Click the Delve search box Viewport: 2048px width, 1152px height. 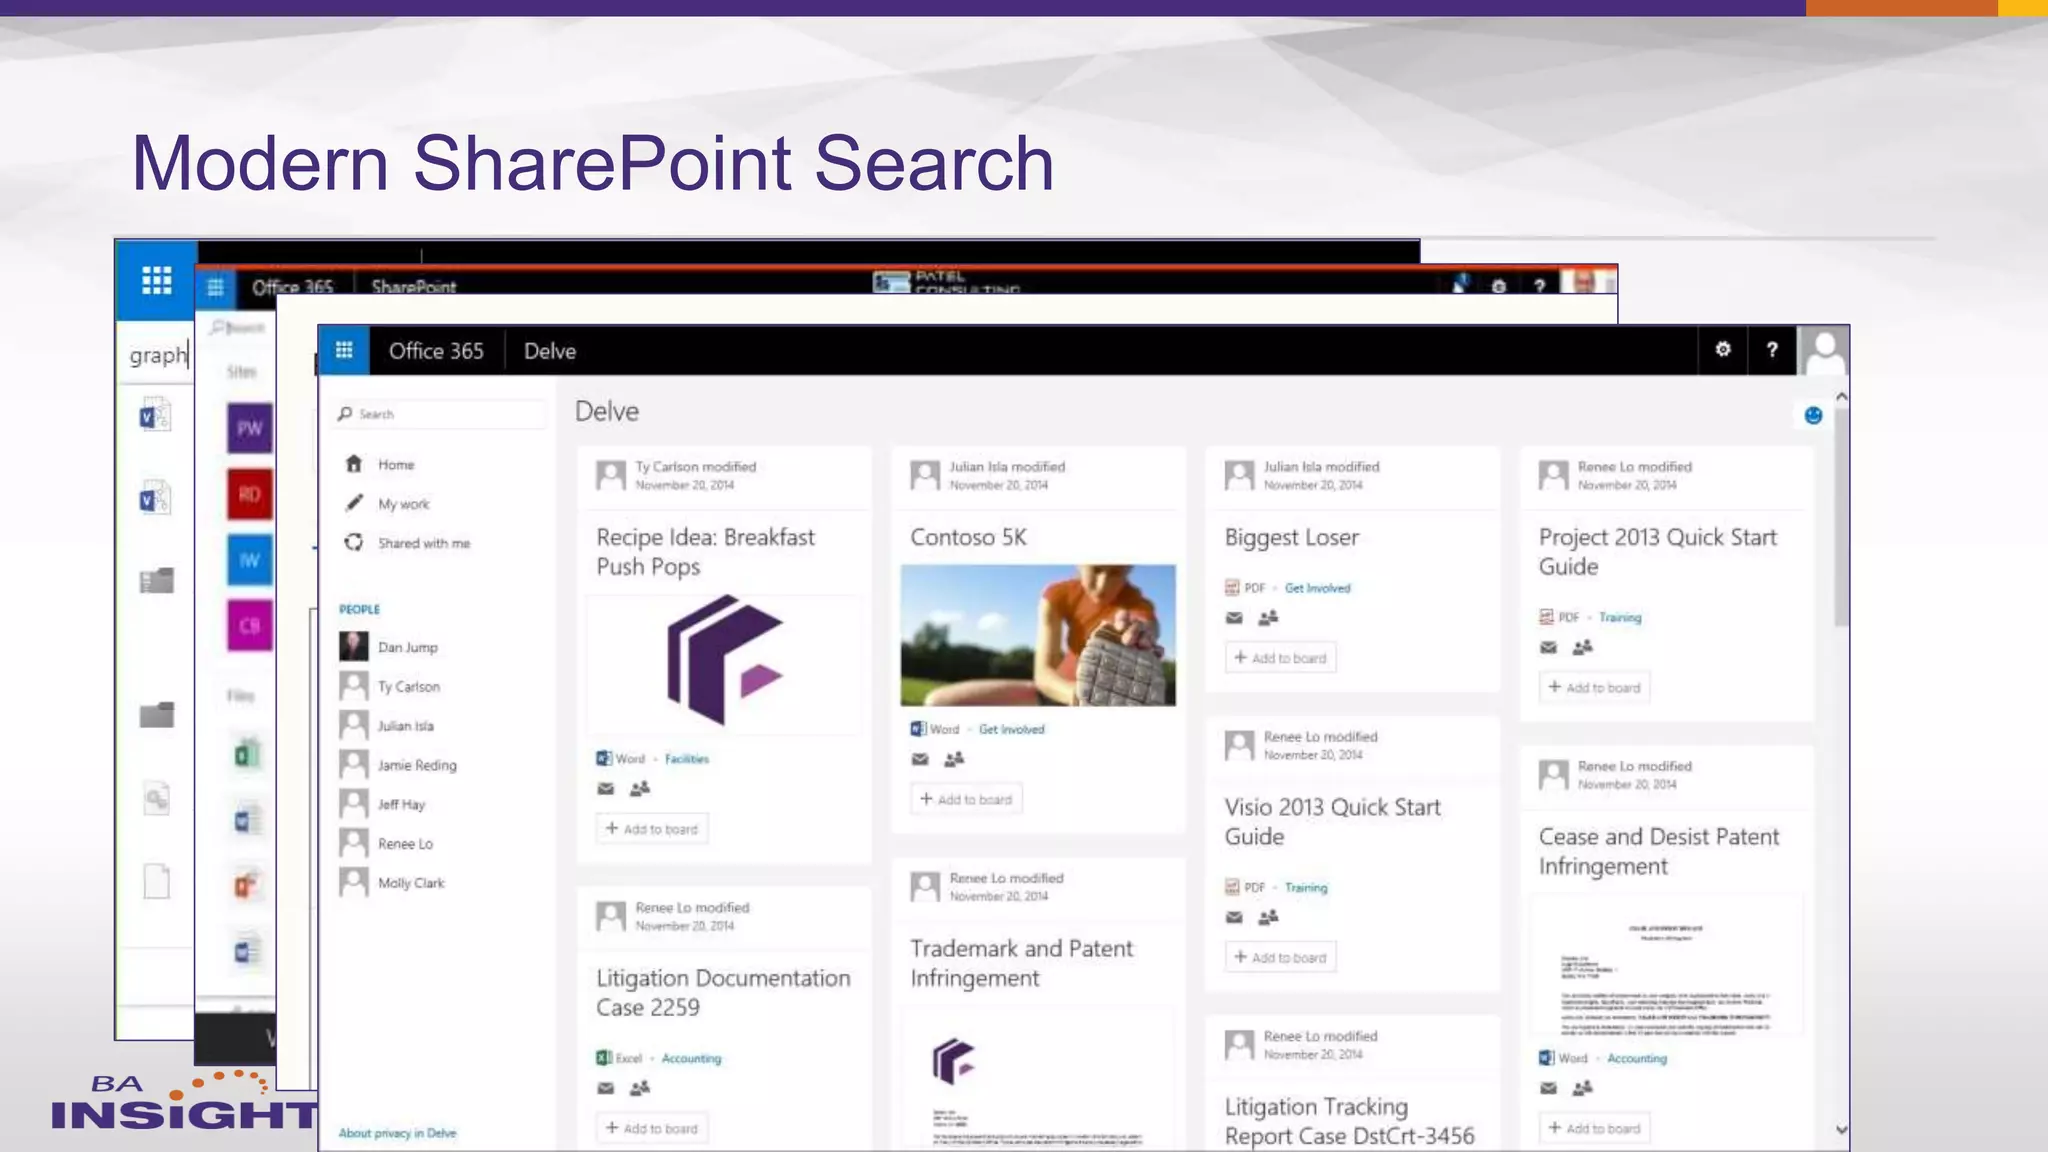440,414
